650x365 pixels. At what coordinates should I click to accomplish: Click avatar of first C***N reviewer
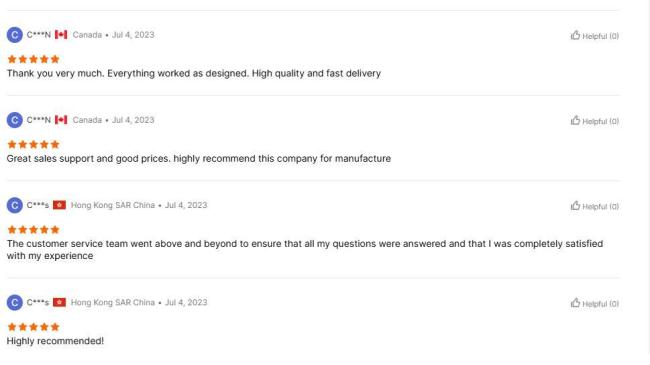15,35
